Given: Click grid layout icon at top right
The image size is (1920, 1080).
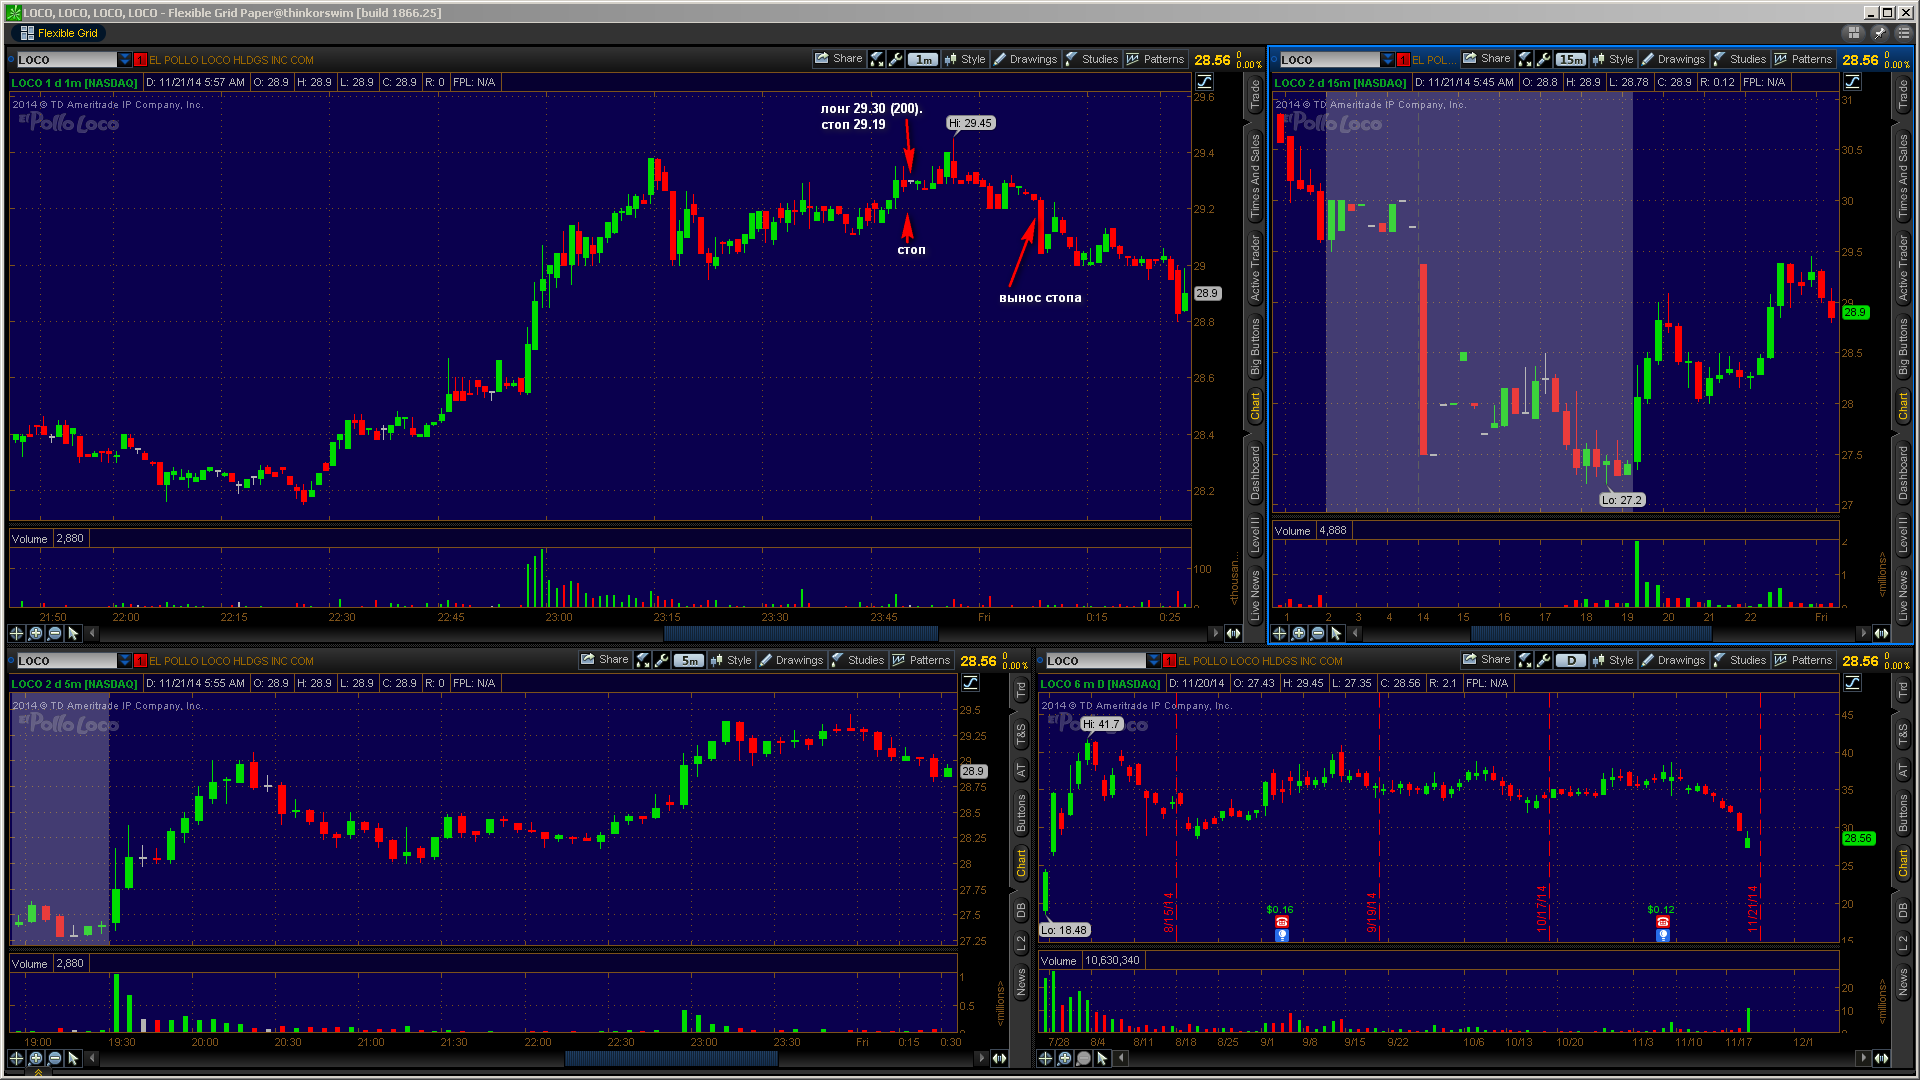Looking at the screenshot, I should tap(1854, 33).
